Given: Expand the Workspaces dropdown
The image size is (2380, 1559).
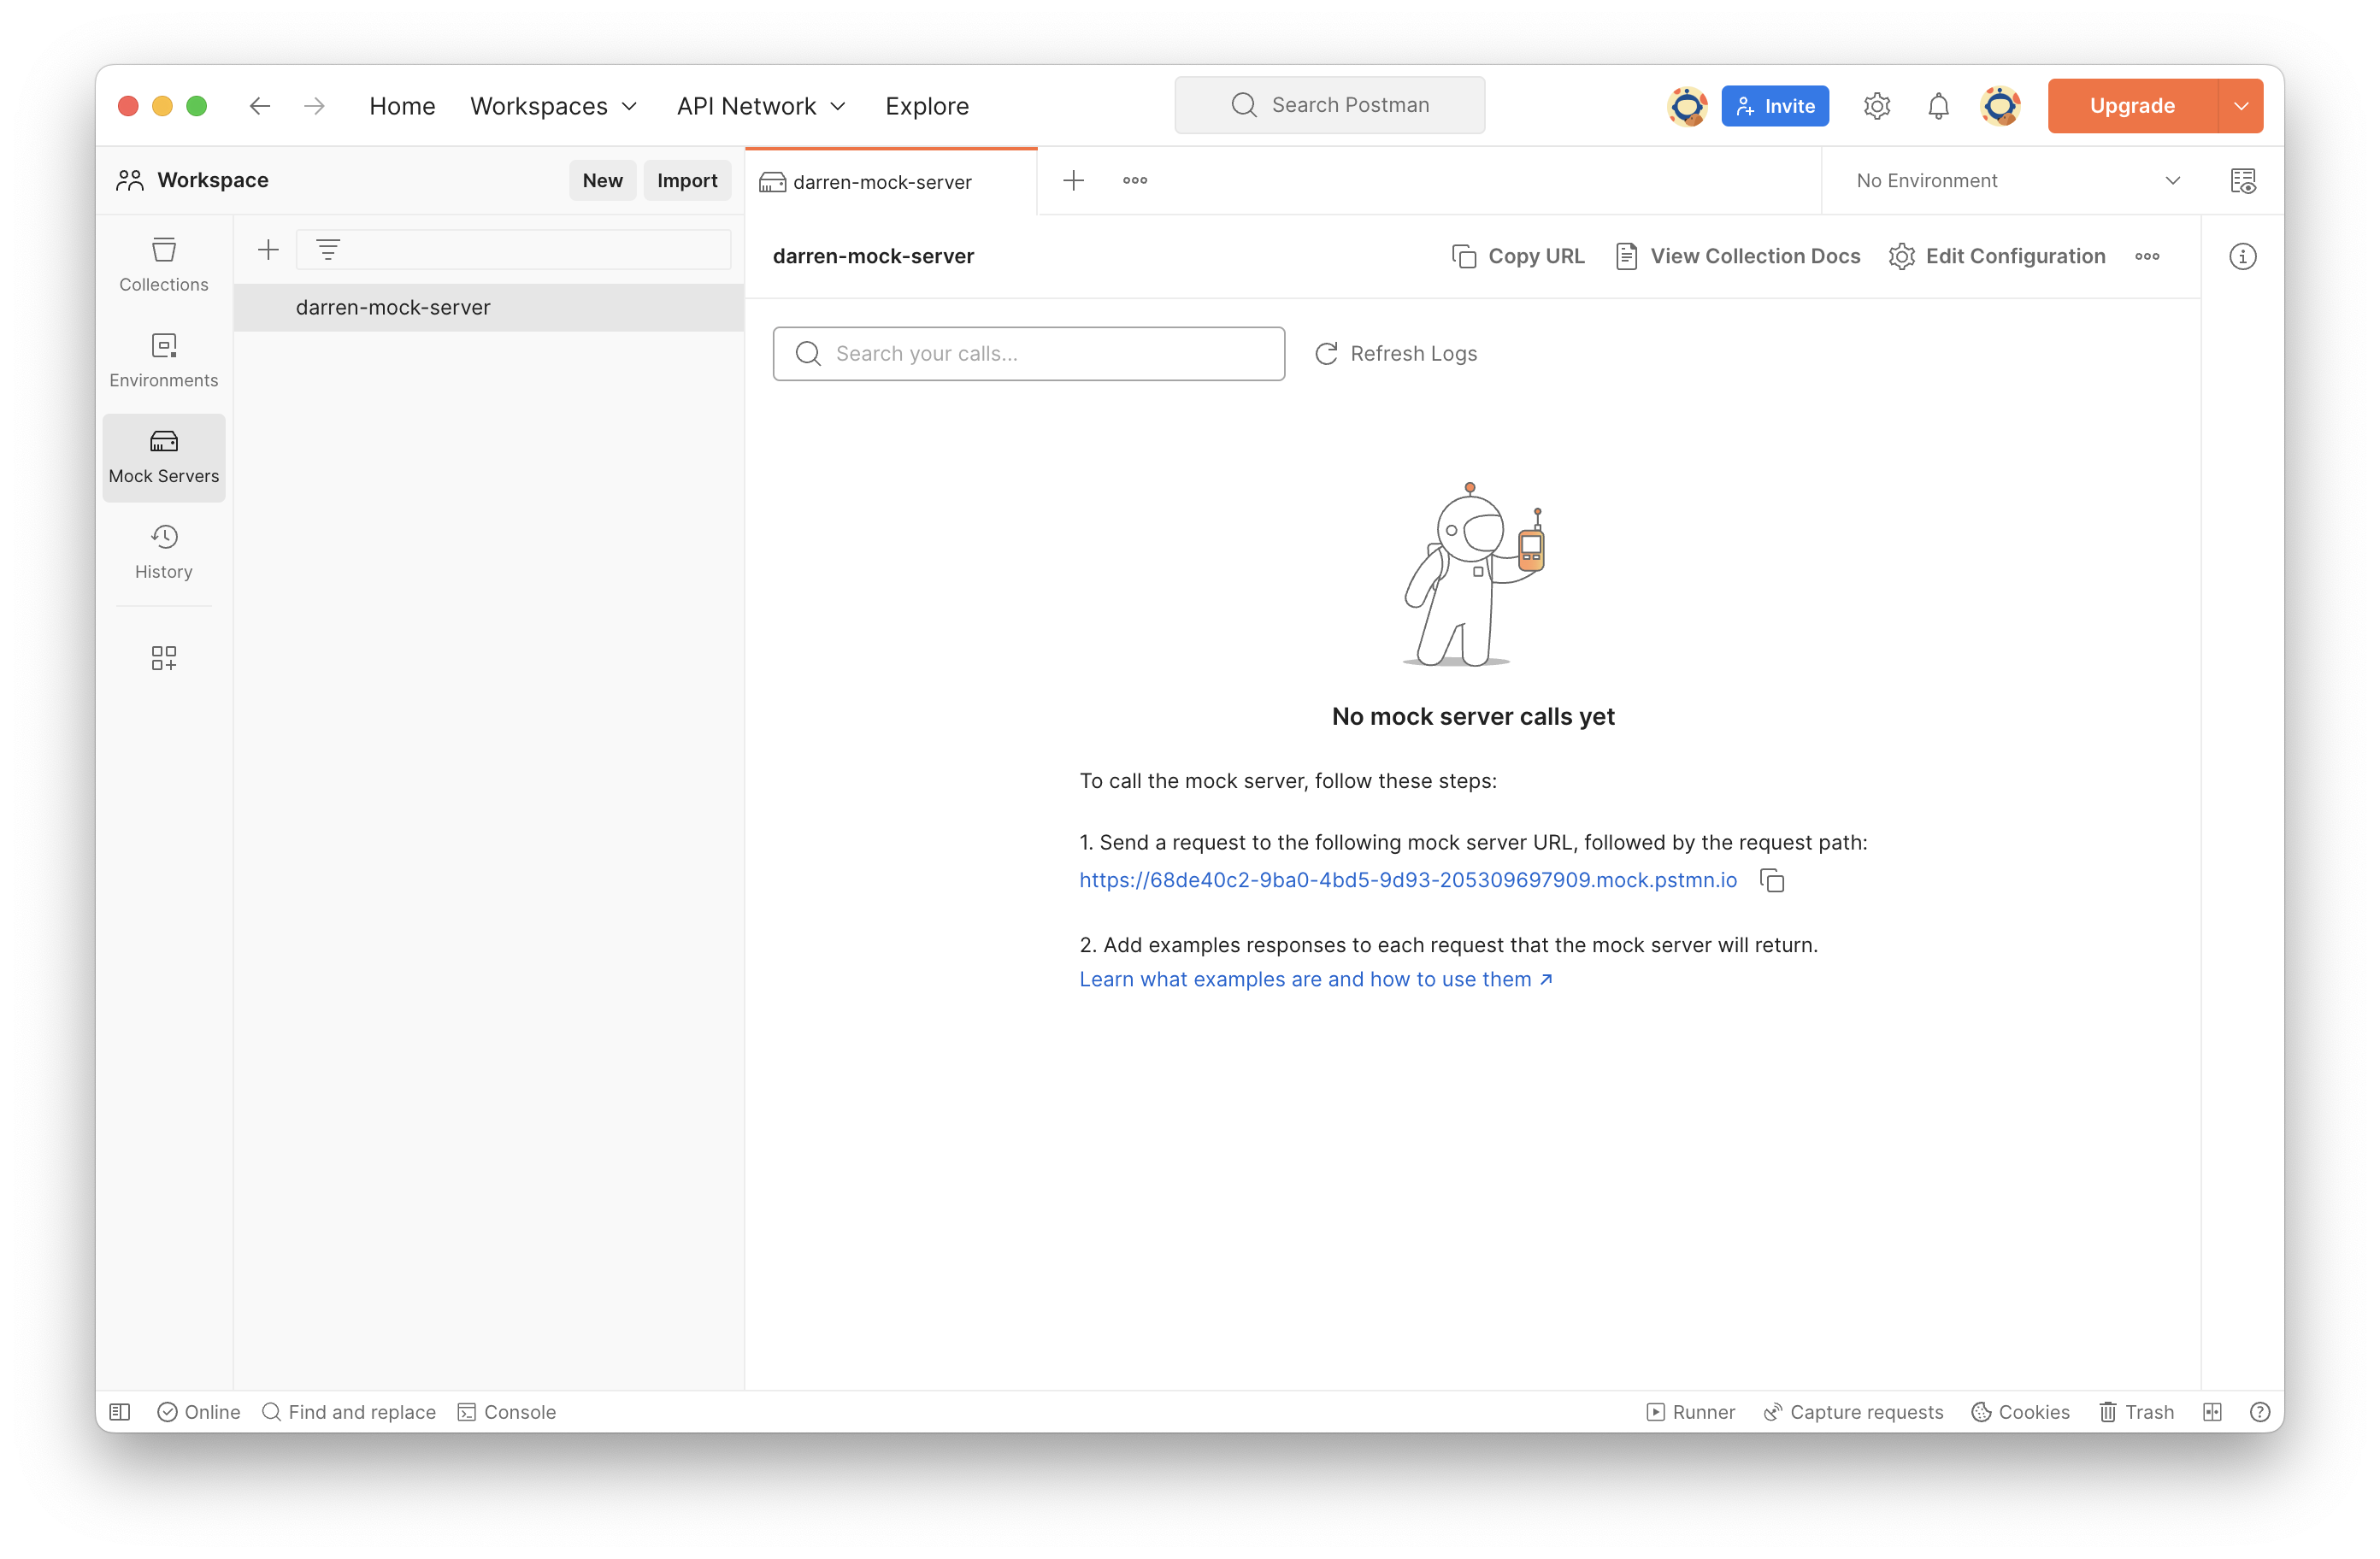Looking at the screenshot, I should tap(553, 106).
